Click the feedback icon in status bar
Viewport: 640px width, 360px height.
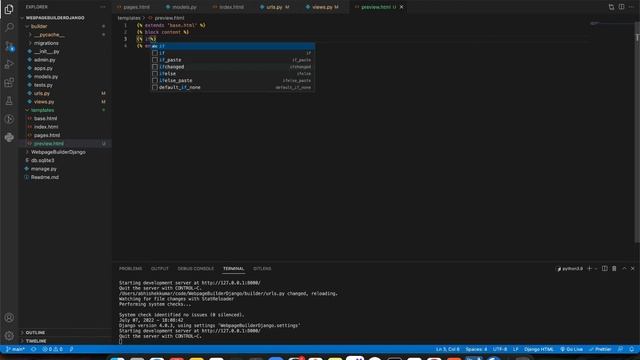click(620, 349)
